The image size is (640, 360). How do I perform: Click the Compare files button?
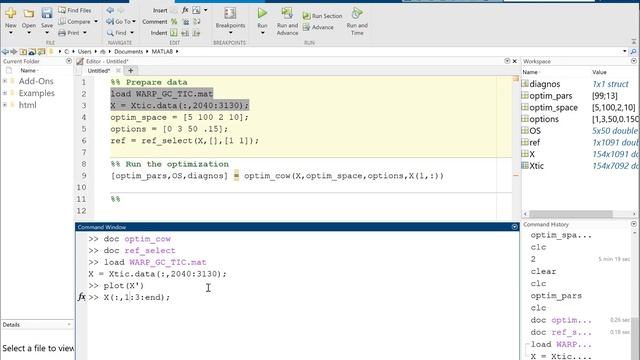click(x=75, y=21)
